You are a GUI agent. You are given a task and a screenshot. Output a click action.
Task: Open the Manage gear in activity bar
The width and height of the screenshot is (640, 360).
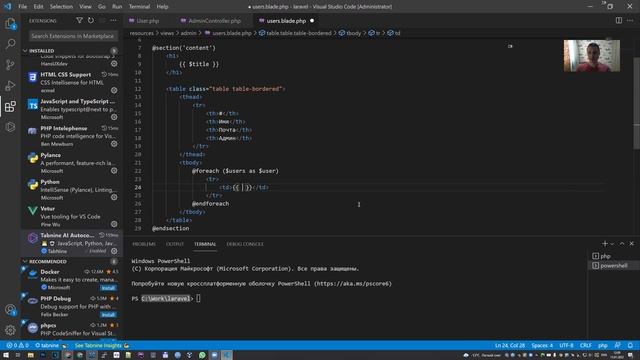10,330
